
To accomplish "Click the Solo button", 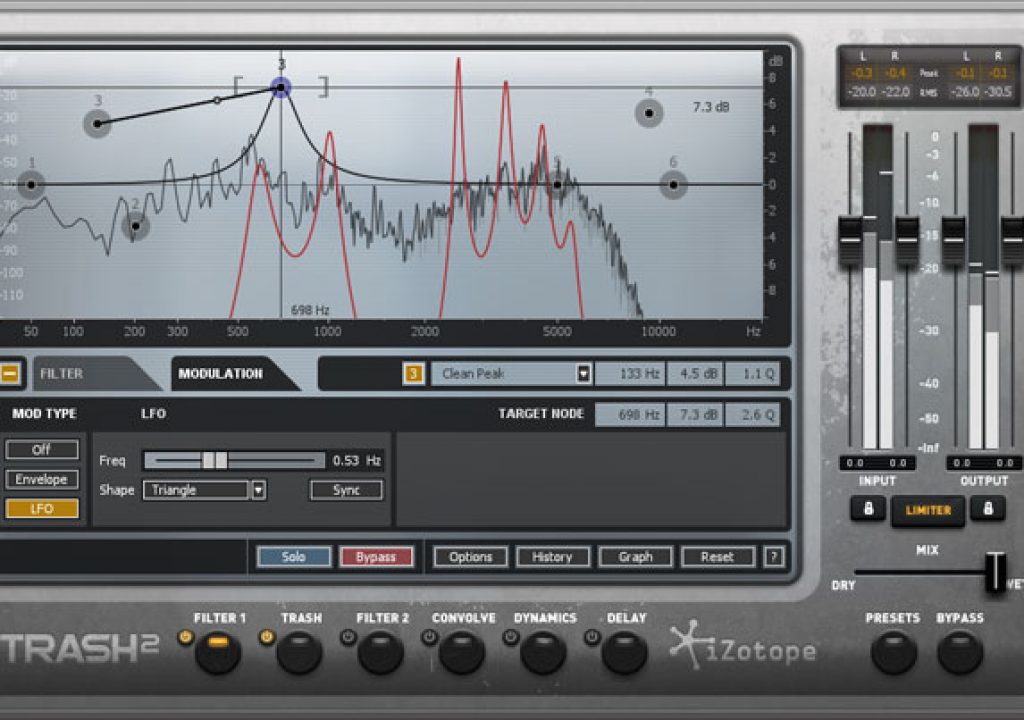I will pos(294,557).
